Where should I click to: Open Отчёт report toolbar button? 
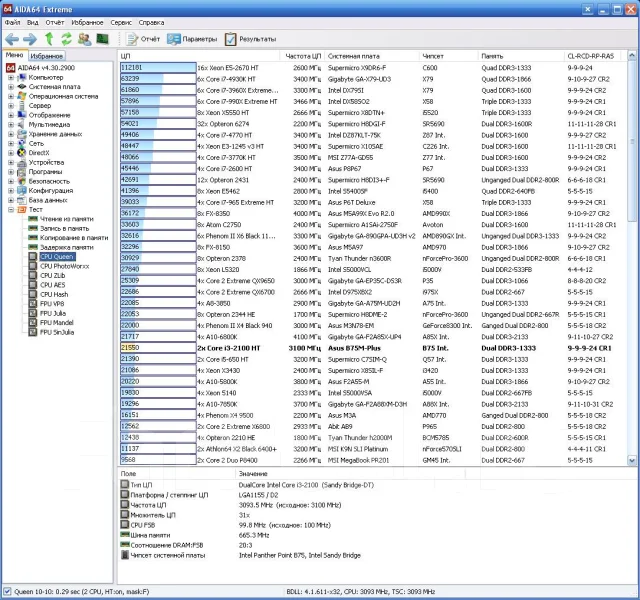click(x=143, y=39)
